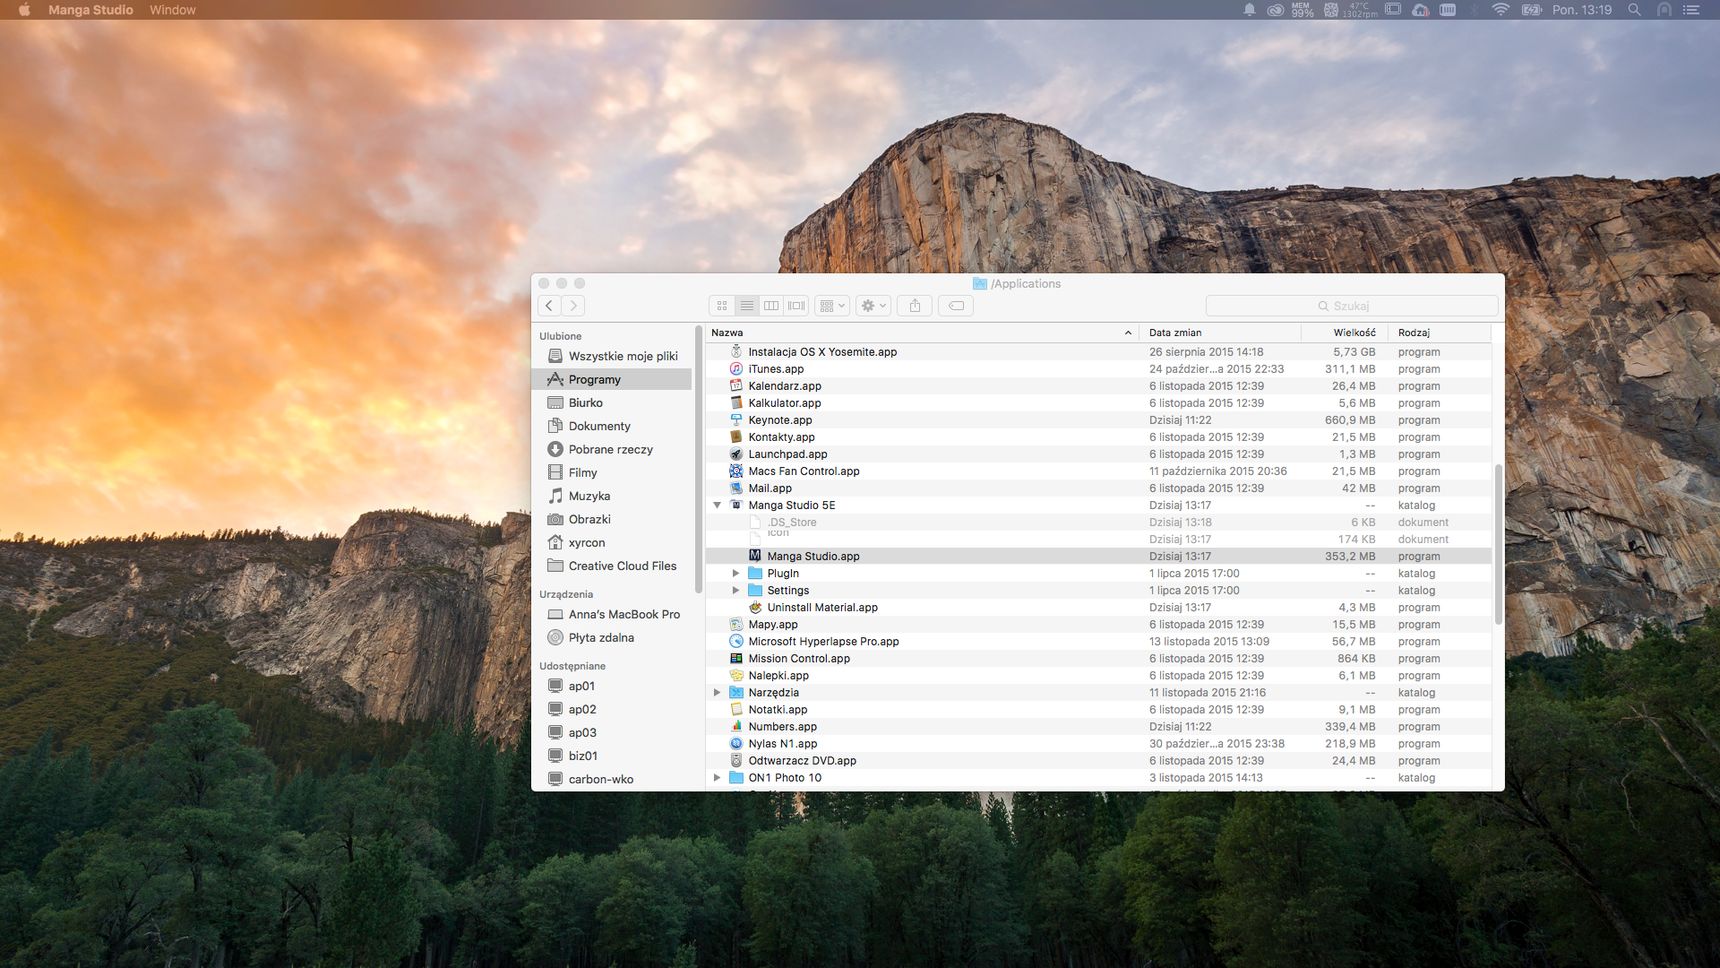1720x968 pixels.
Task: Open Creative Cloud Files in sidebar
Action: point(612,566)
